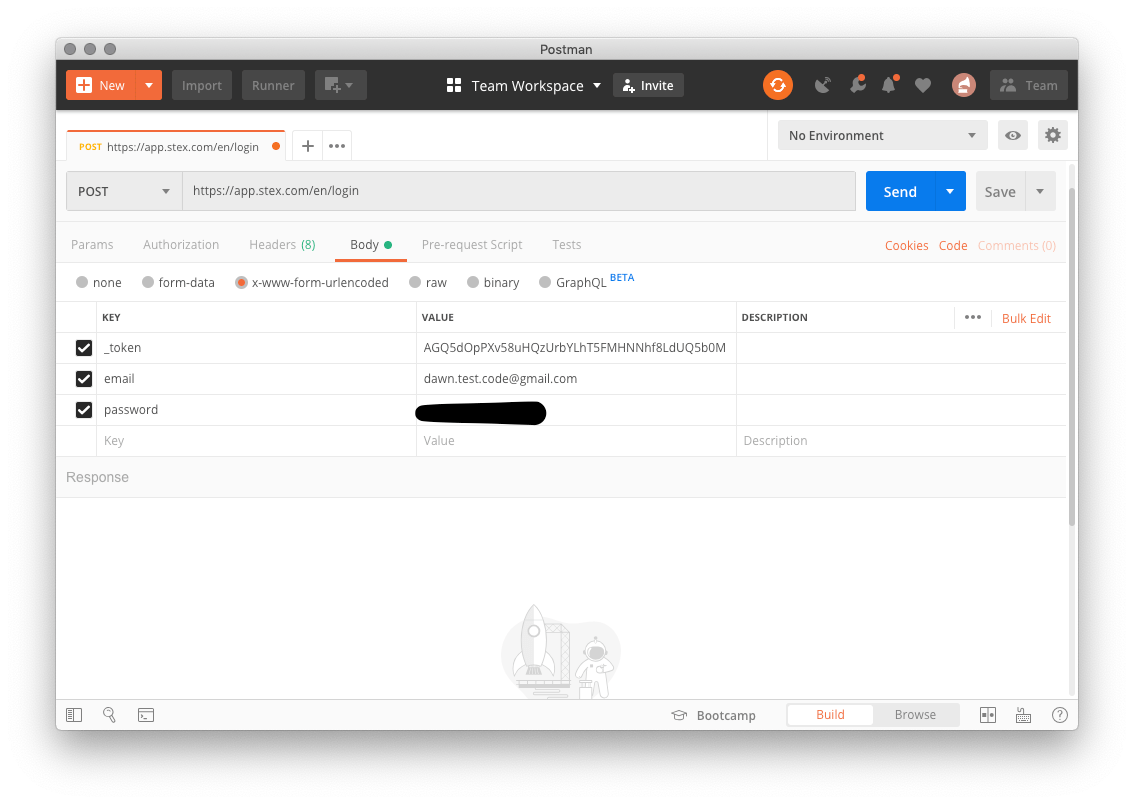This screenshot has width=1134, height=804.
Task: Uncheck the _token row checkbox
Action: coord(84,348)
